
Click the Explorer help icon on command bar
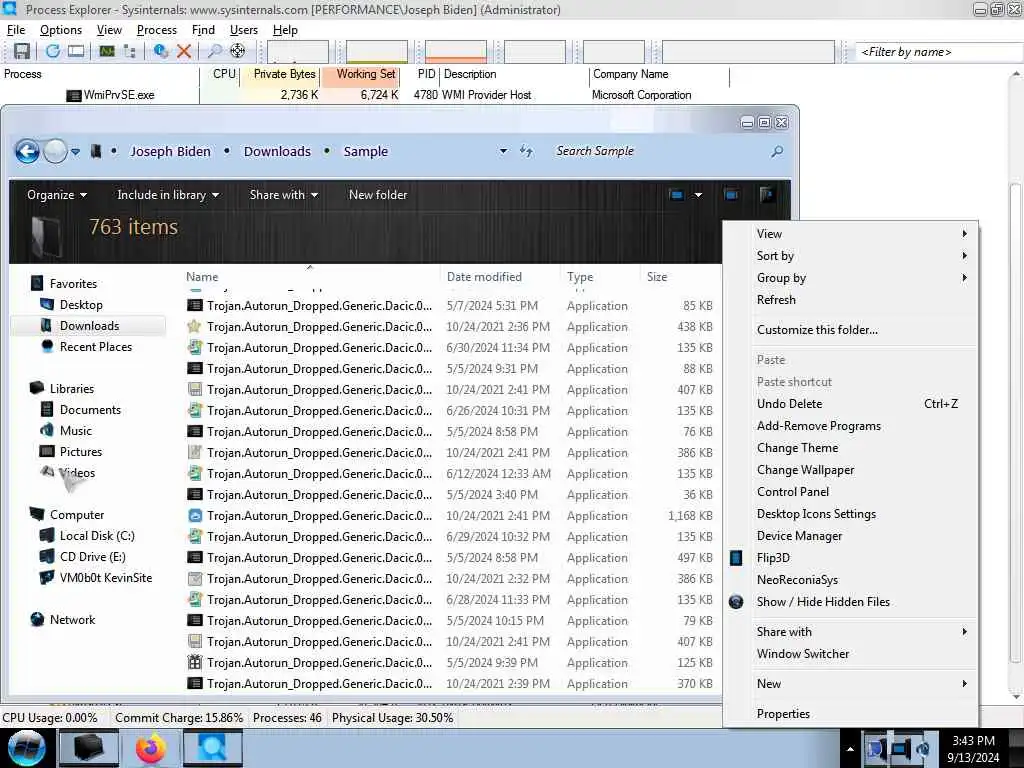(767, 195)
